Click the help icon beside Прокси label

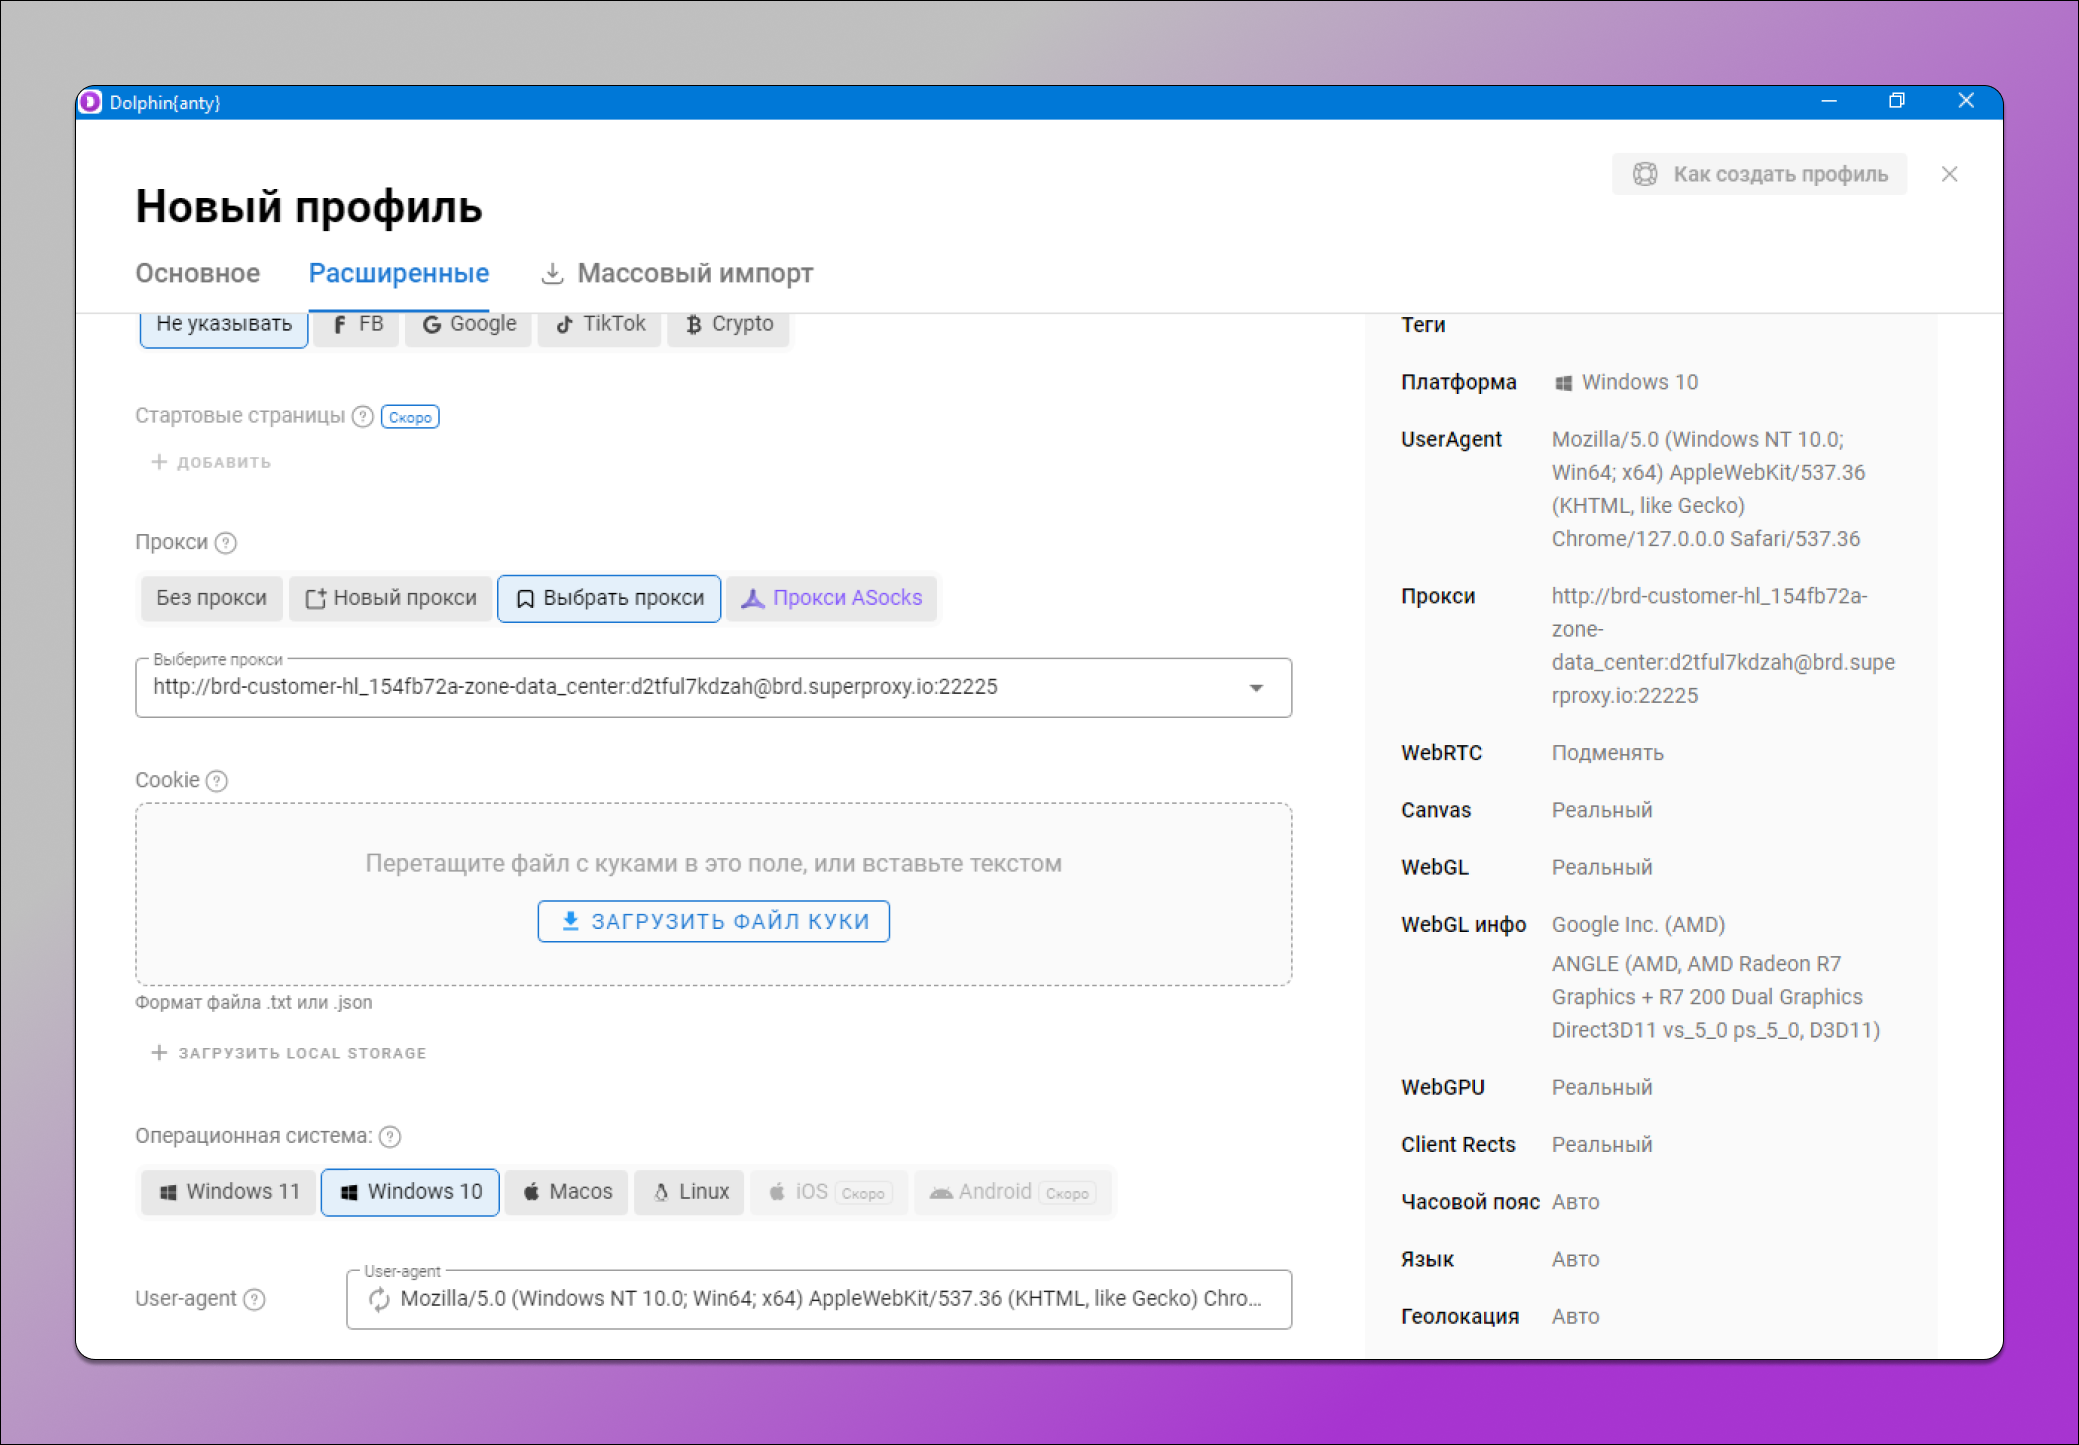click(226, 543)
